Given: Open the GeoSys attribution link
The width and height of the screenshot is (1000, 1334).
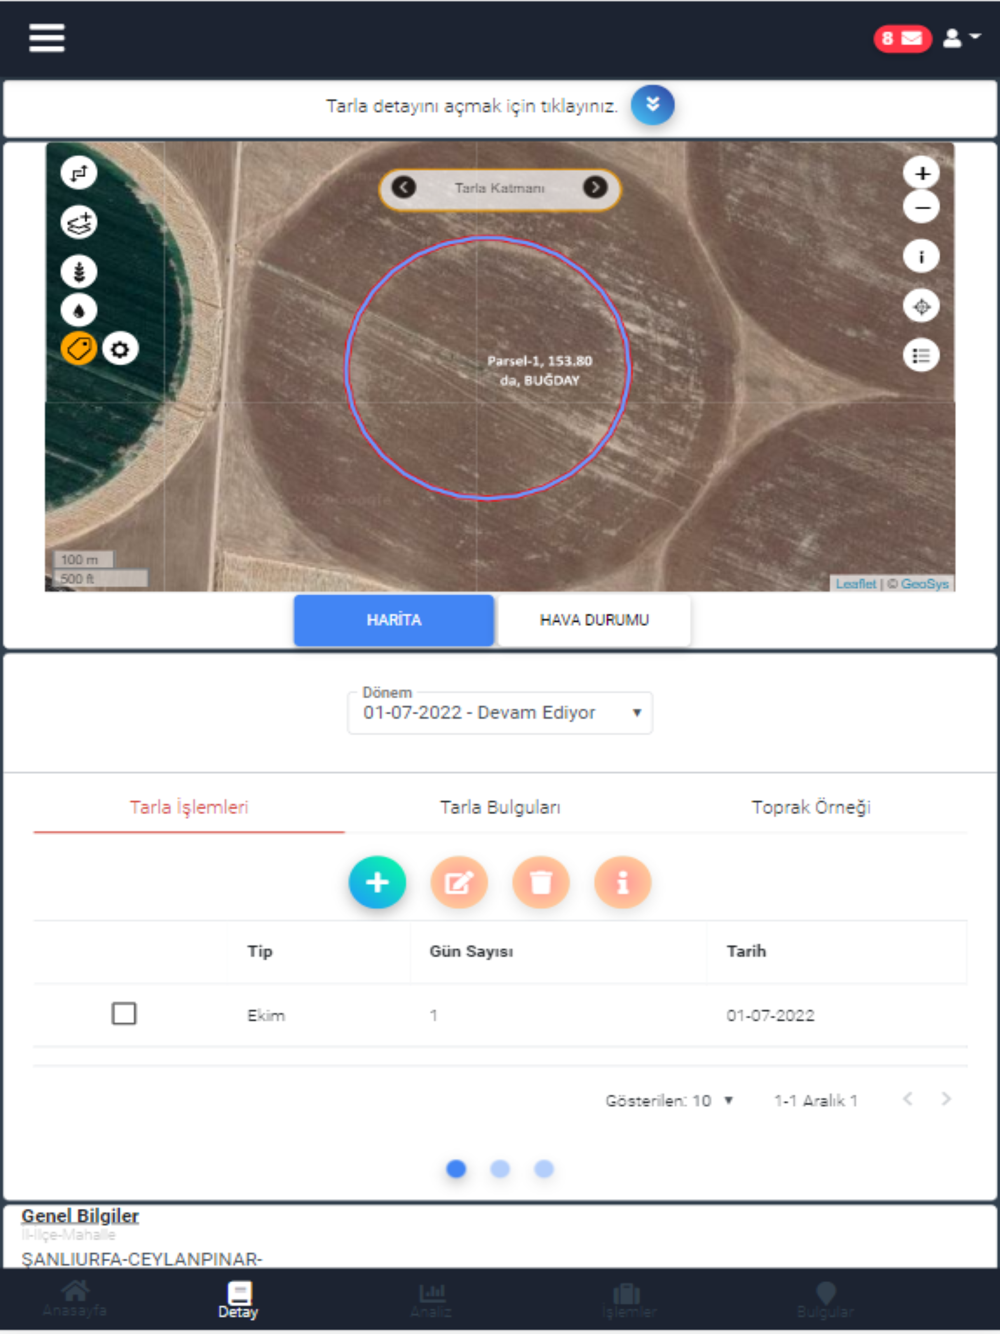Looking at the screenshot, I should point(925,583).
